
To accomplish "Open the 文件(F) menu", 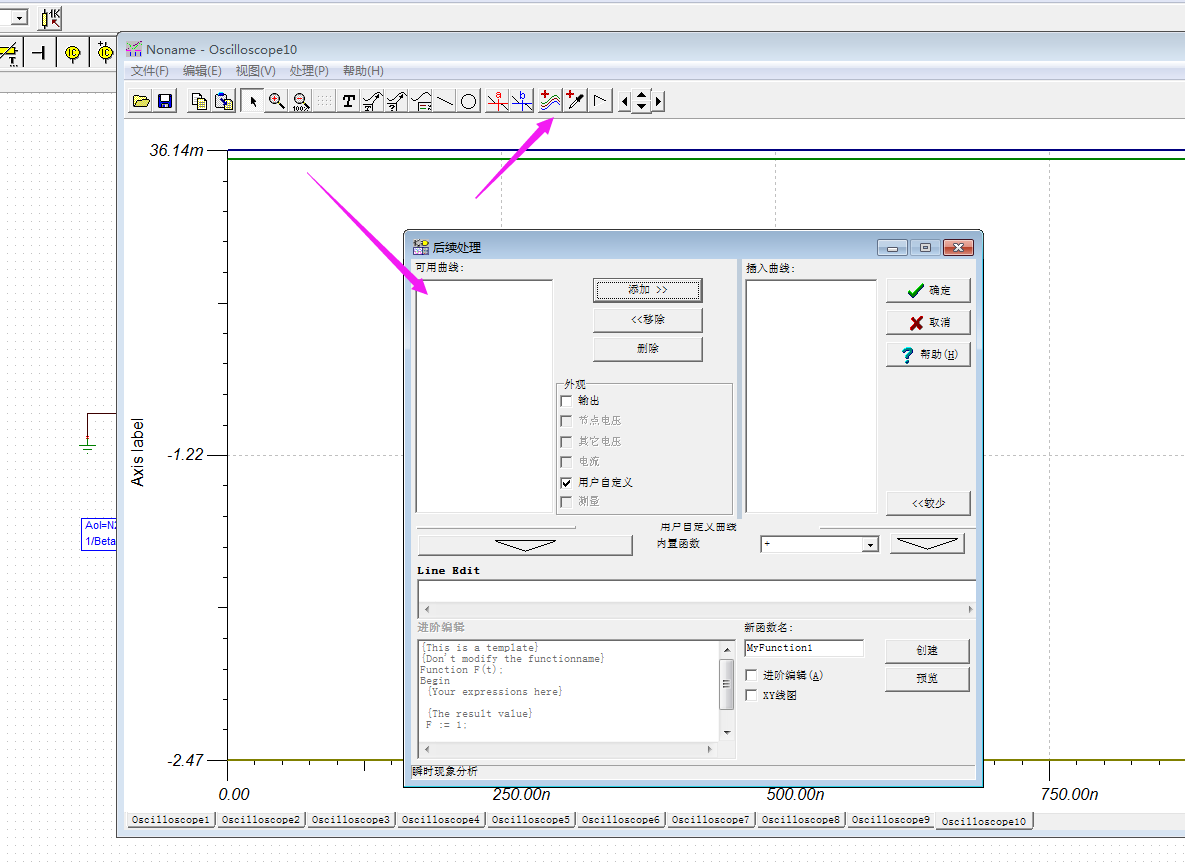I will click(x=150, y=70).
